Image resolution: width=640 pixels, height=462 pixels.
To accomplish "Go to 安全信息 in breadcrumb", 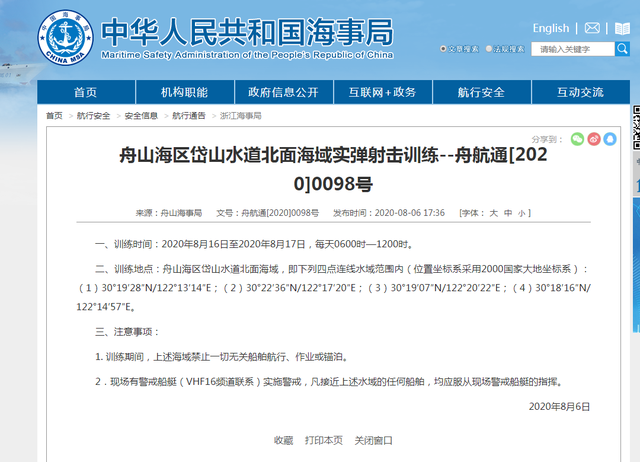I will pos(141,116).
